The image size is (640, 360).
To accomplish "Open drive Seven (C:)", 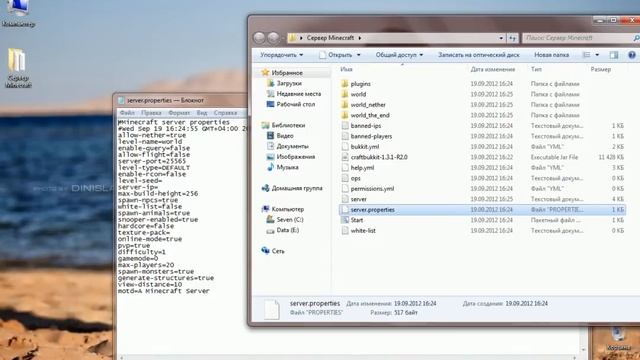I will (290, 220).
